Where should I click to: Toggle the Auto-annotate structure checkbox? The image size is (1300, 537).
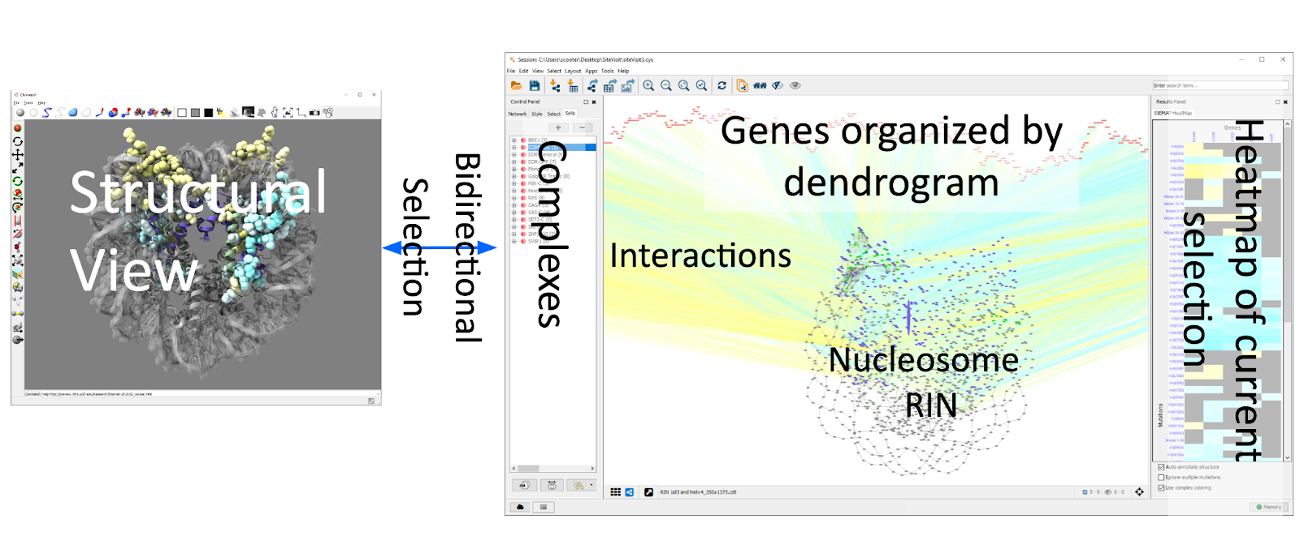coord(1161,467)
